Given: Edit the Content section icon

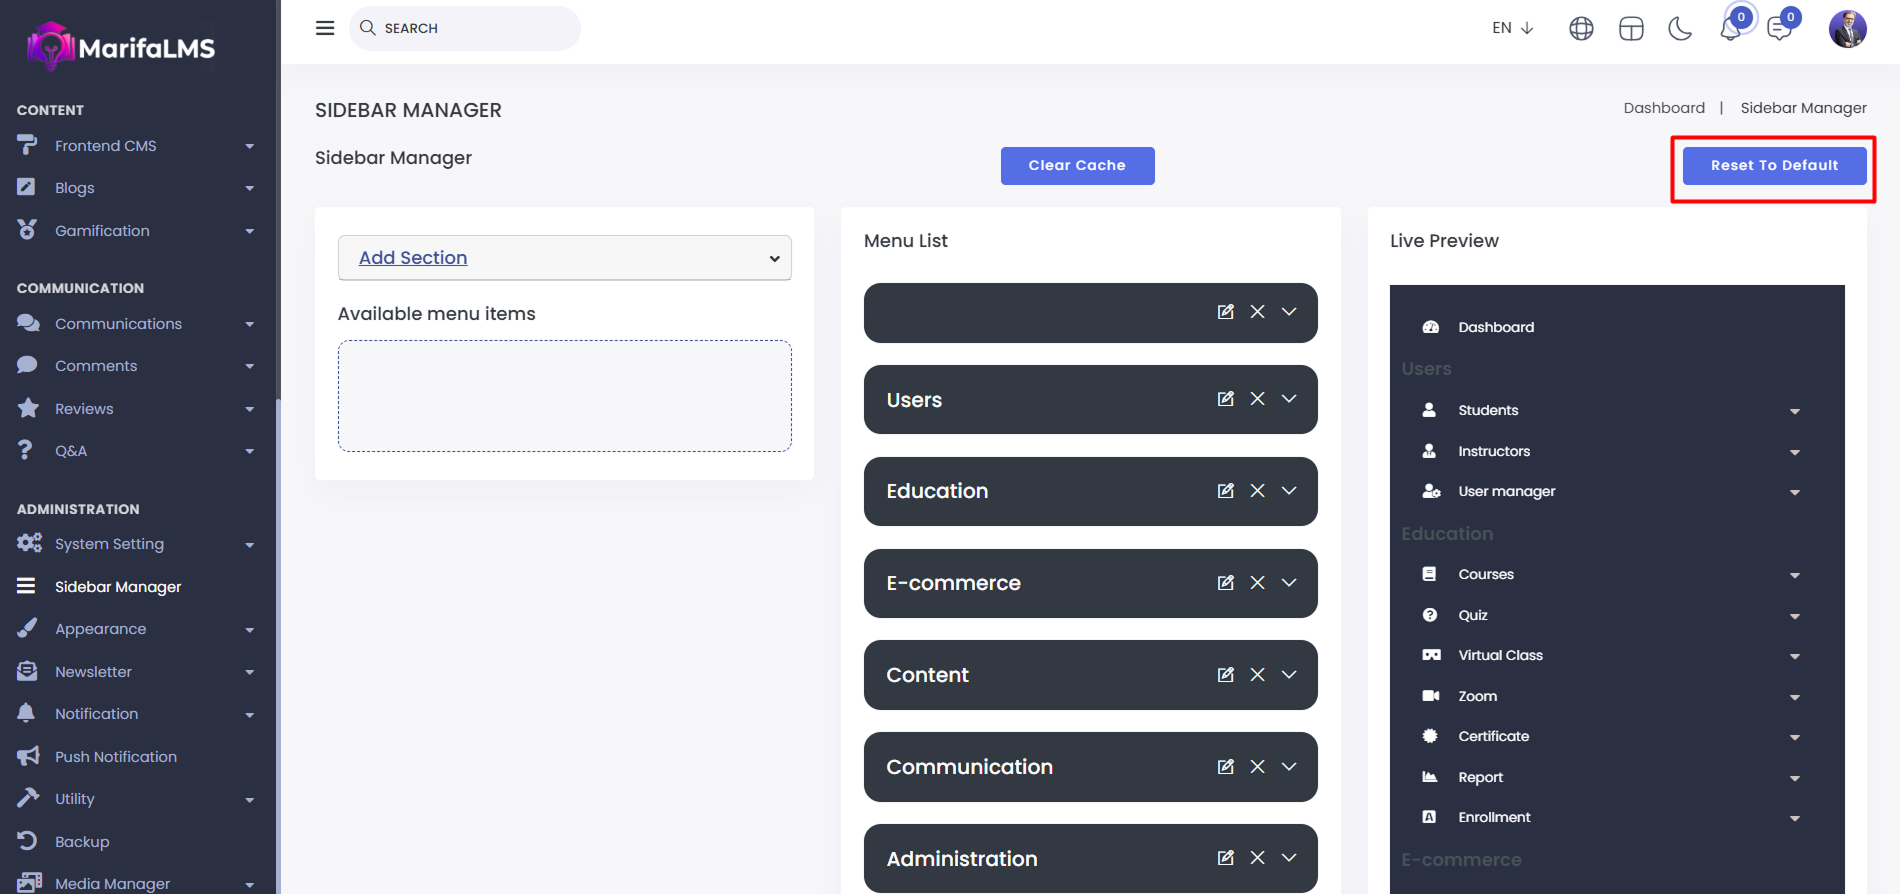Looking at the screenshot, I should click(1225, 675).
